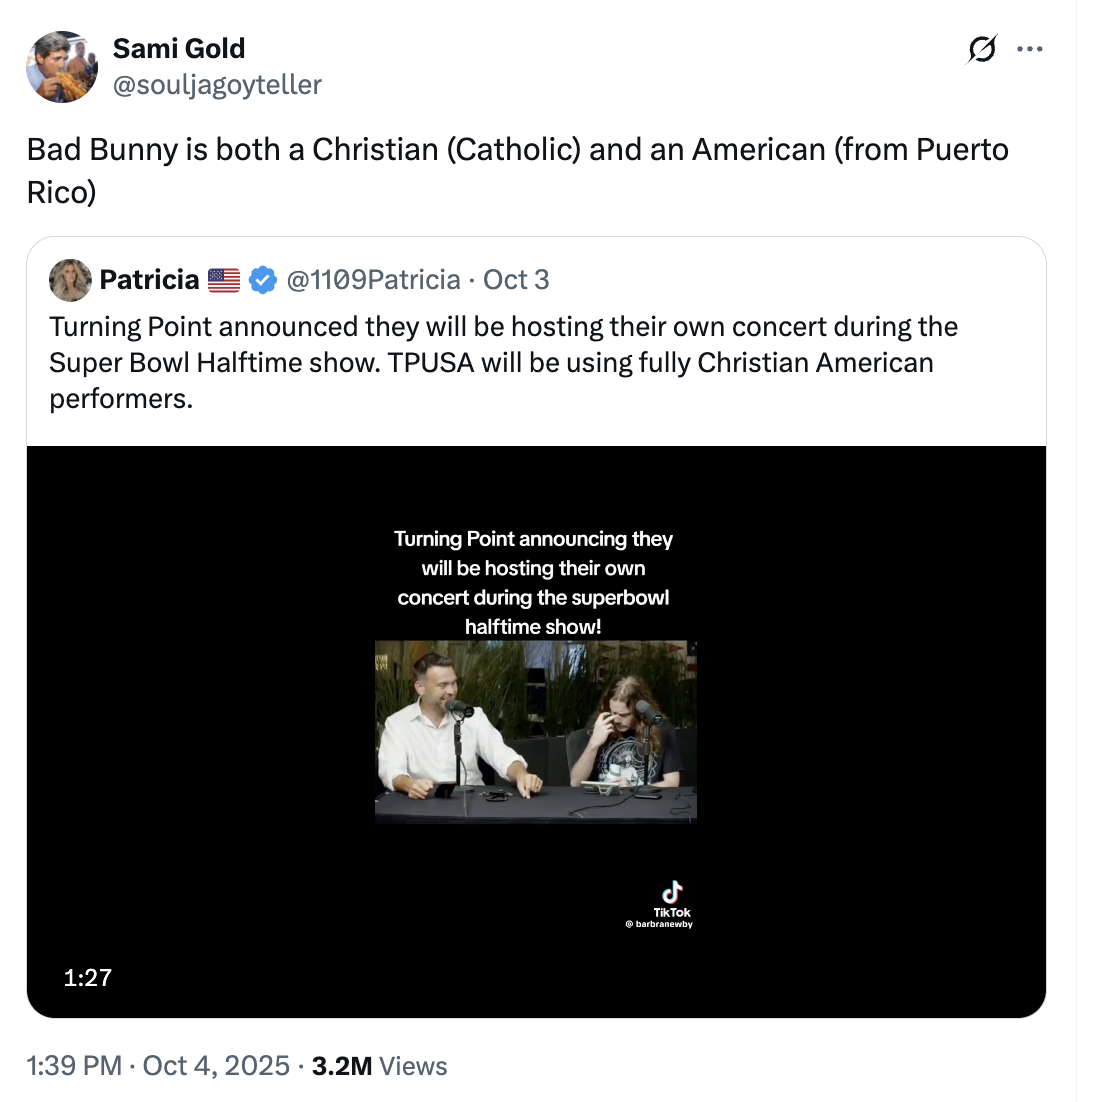Open the Grok analysis icon
This screenshot has width=1100, height=1102.
click(x=981, y=48)
